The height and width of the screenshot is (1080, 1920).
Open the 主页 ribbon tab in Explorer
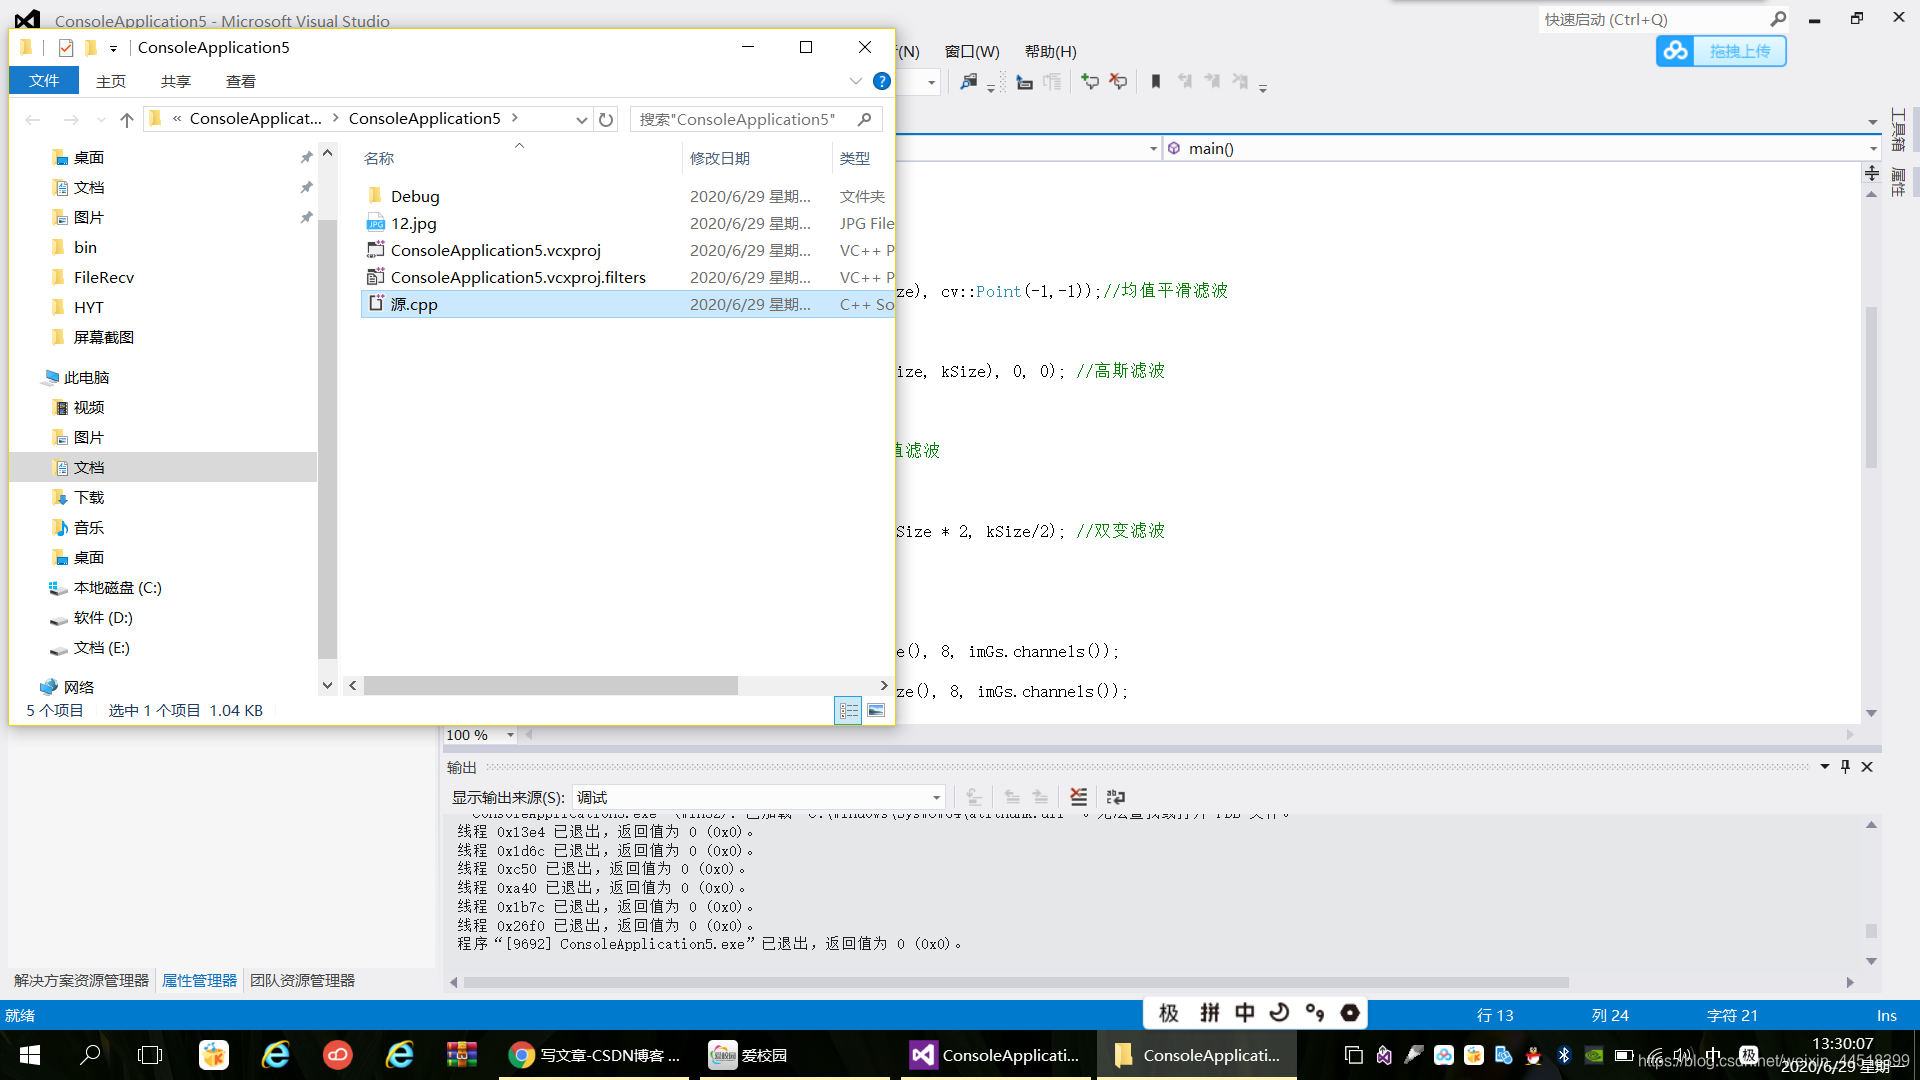[x=111, y=81]
